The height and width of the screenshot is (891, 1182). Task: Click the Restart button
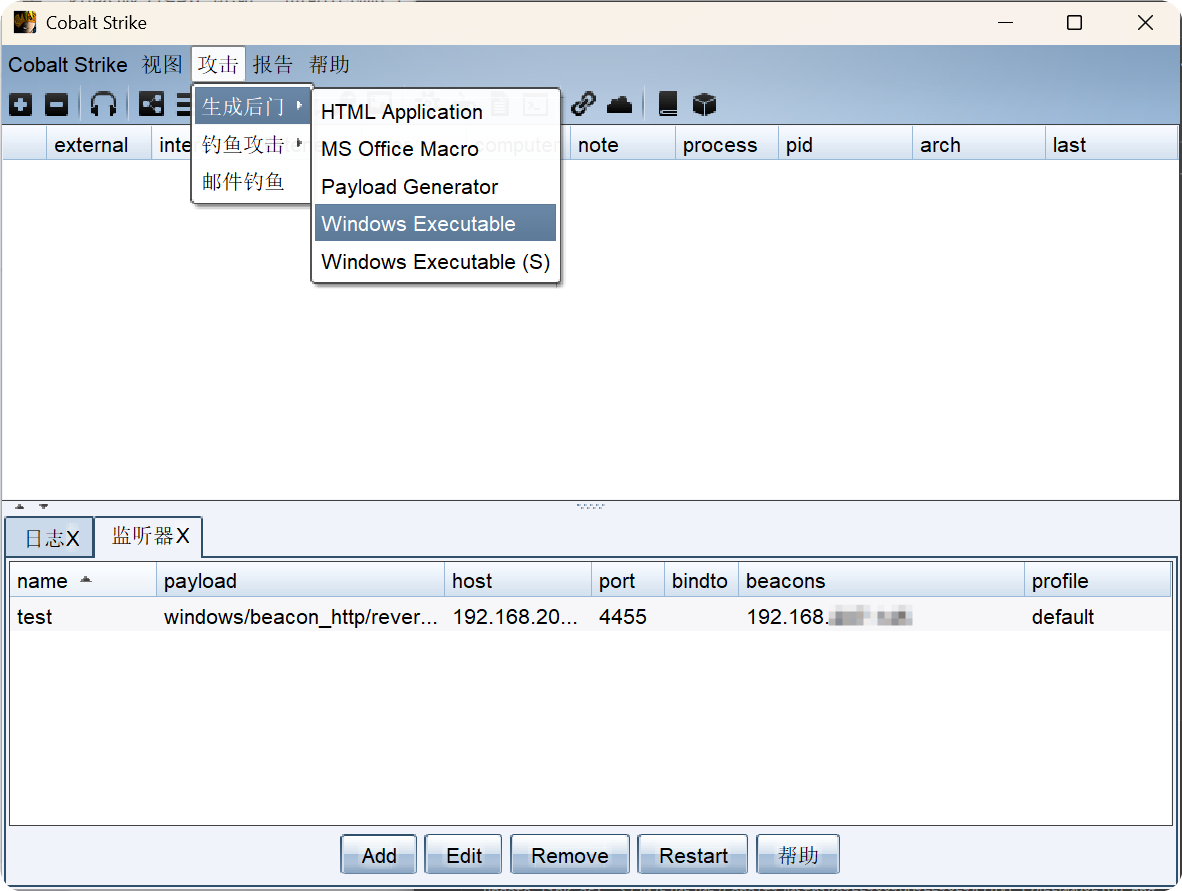693,855
